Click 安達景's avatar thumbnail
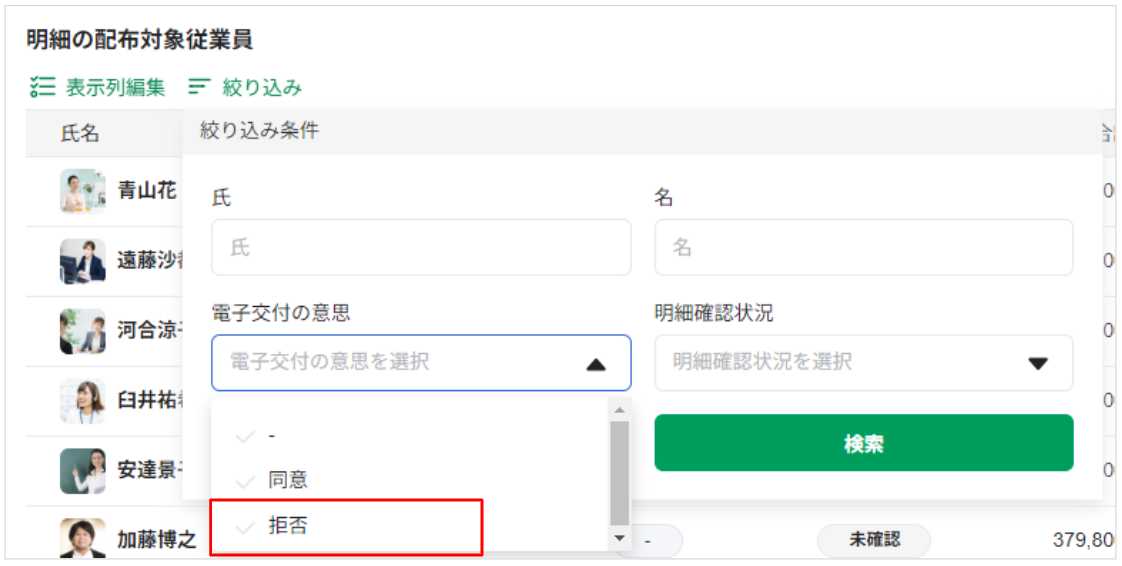The width and height of the screenshot is (1122, 566). [83, 471]
